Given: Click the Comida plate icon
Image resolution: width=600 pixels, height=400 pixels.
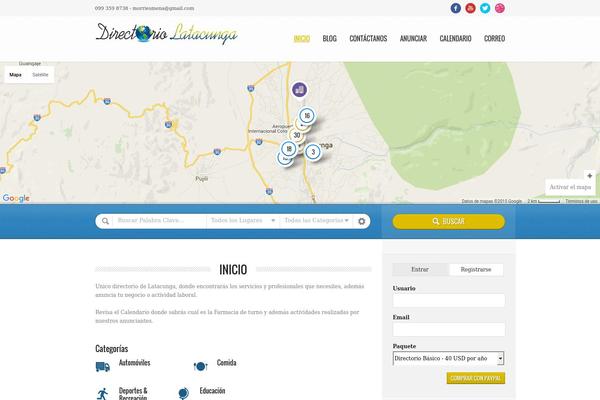Looking at the screenshot, I should tap(201, 366).
